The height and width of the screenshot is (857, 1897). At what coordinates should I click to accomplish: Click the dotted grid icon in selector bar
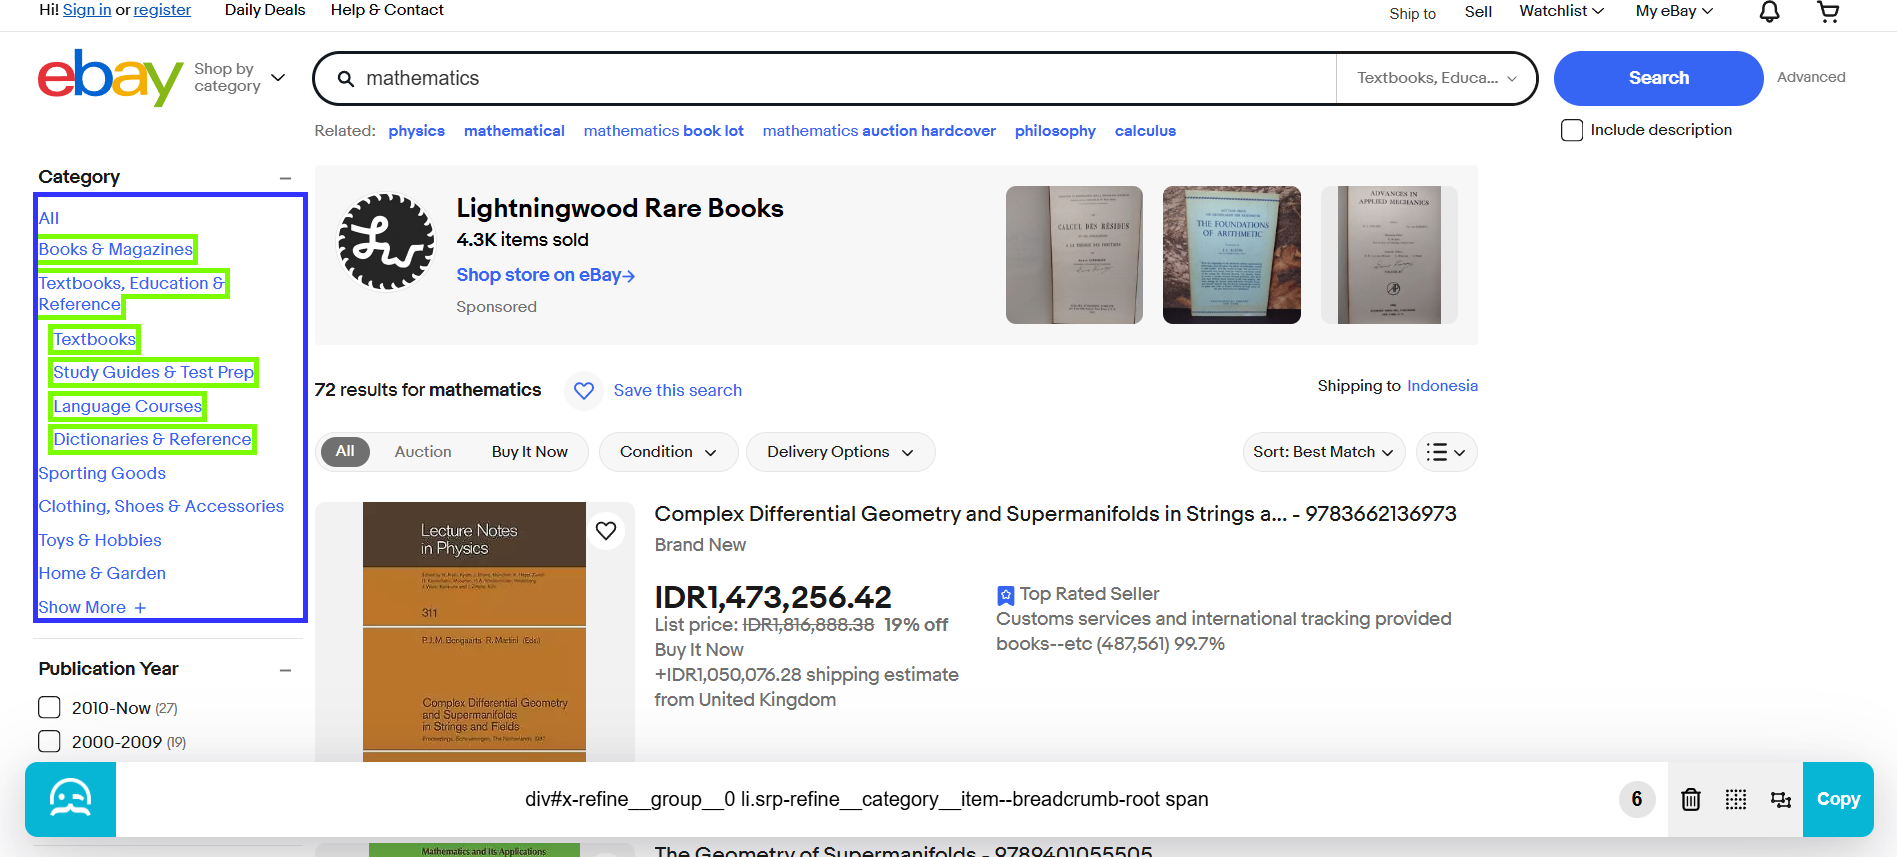pos(1736,799)
